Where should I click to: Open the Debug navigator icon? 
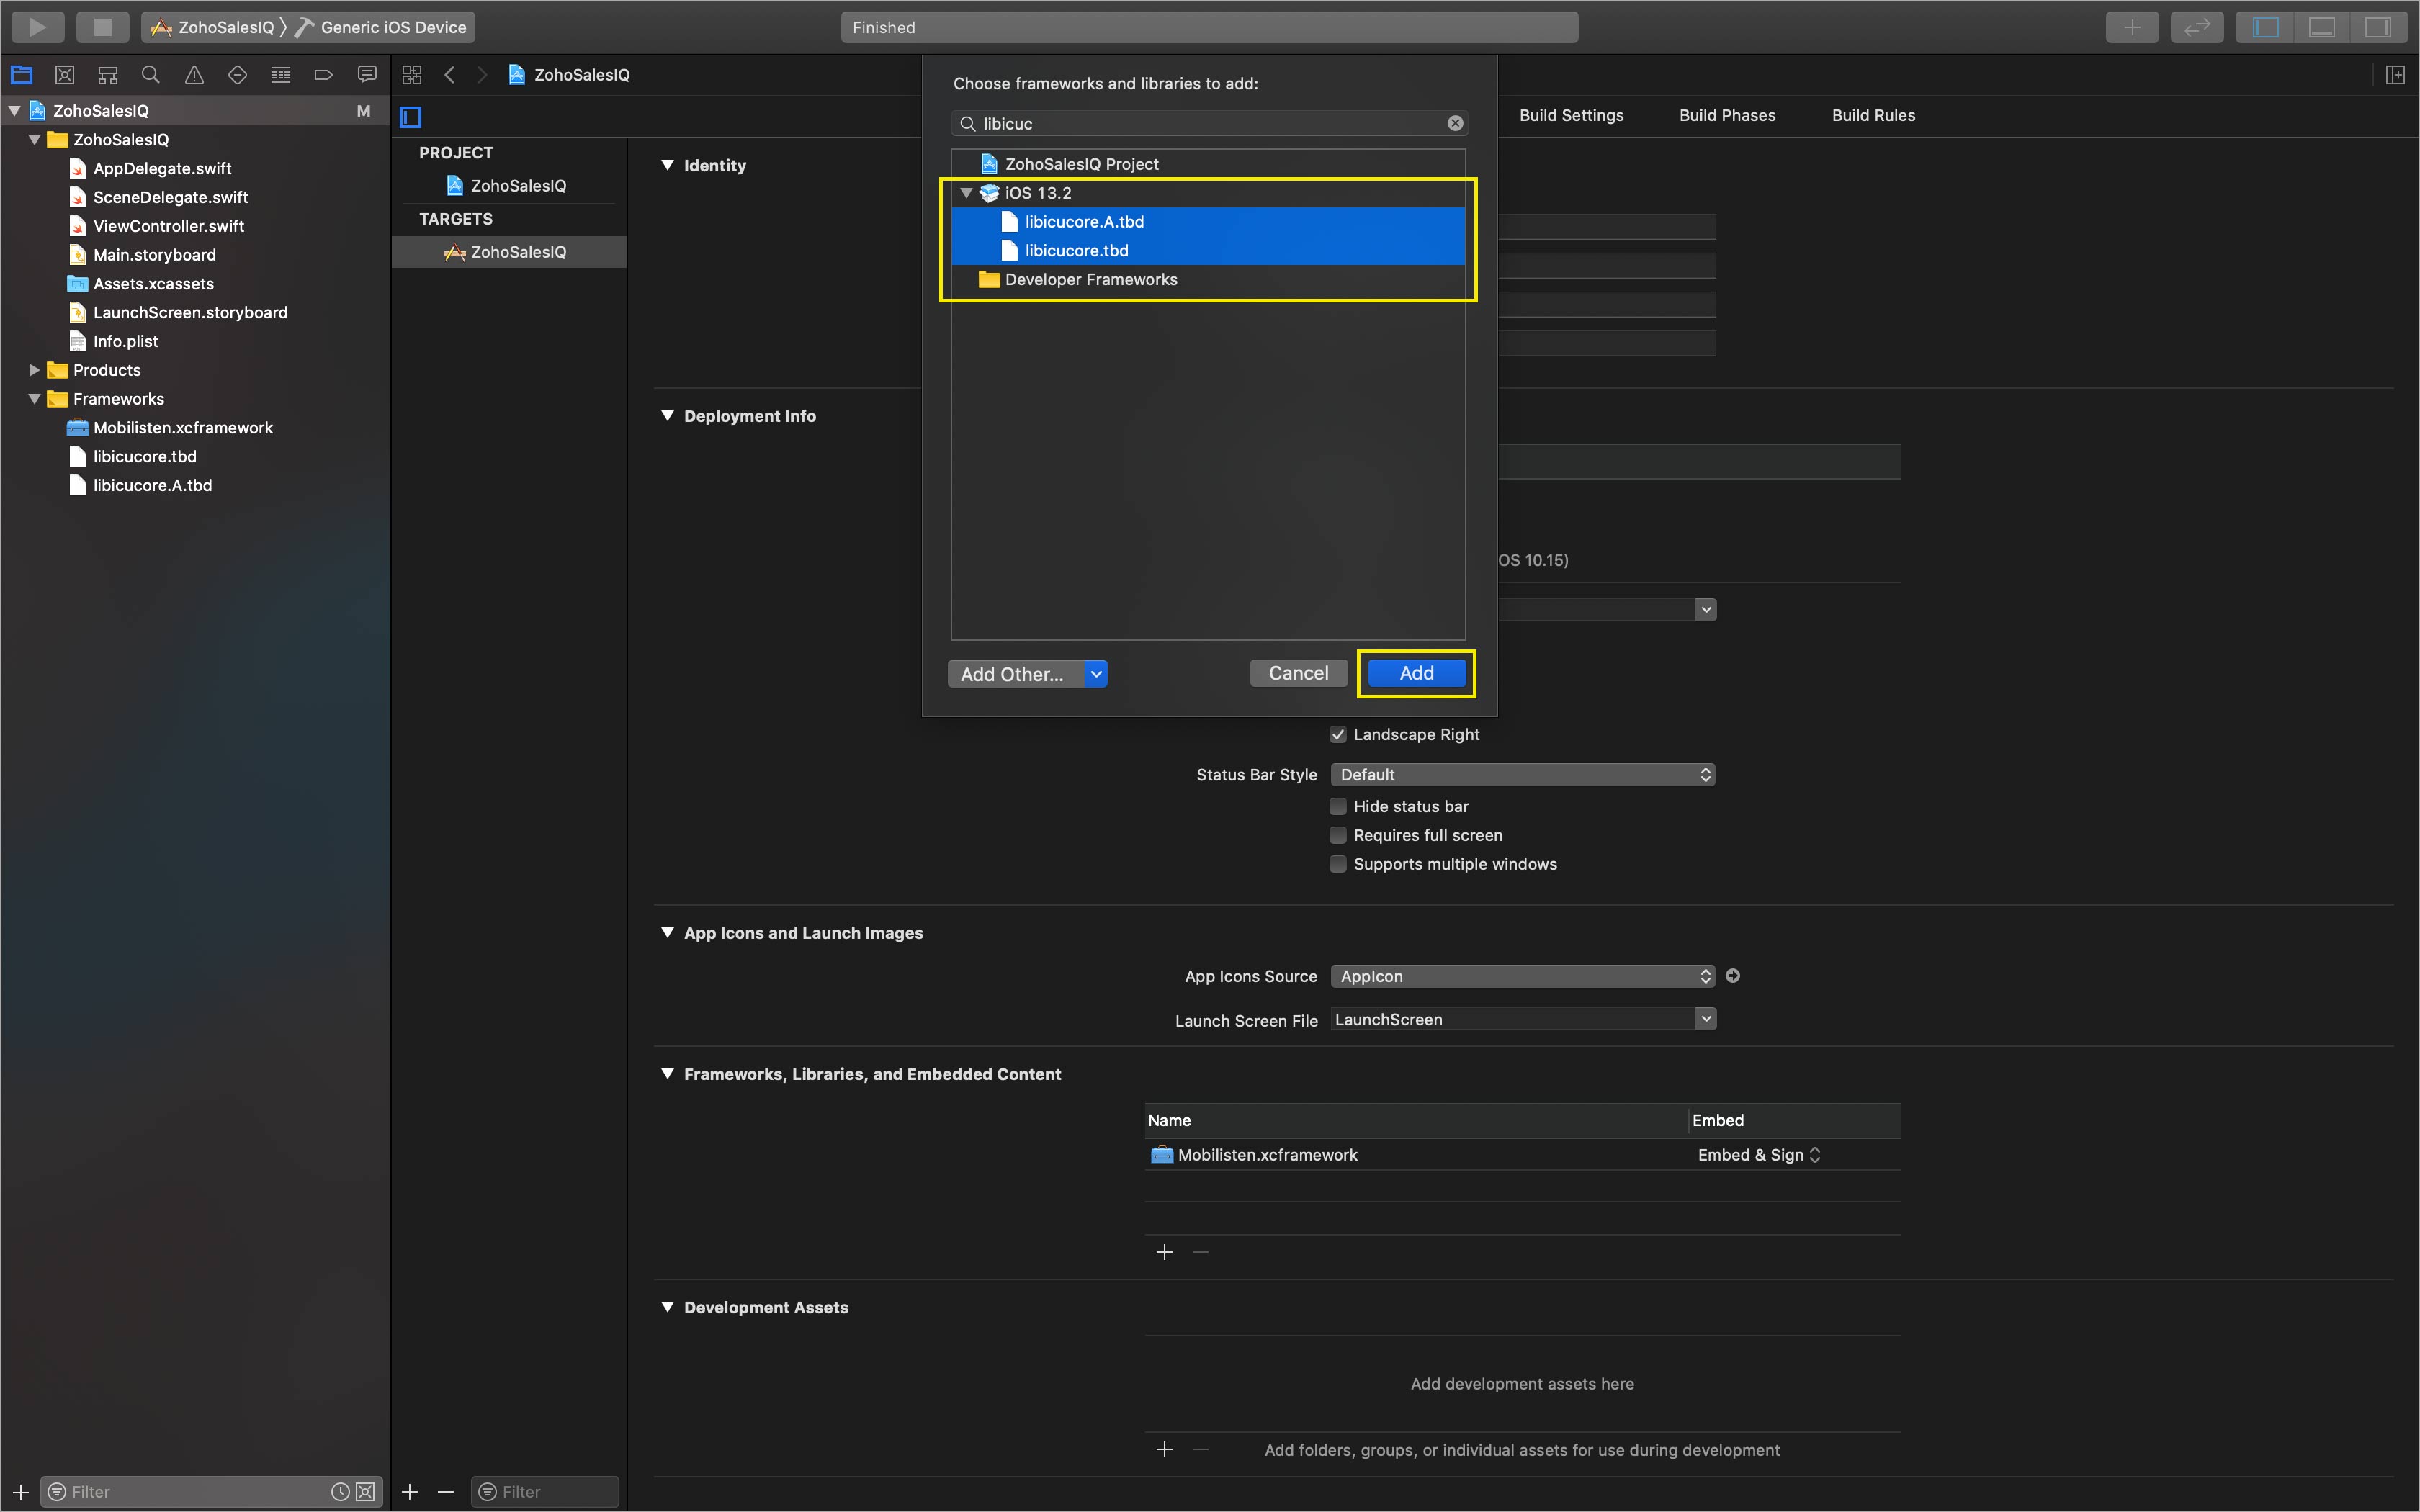click(281, 75)
